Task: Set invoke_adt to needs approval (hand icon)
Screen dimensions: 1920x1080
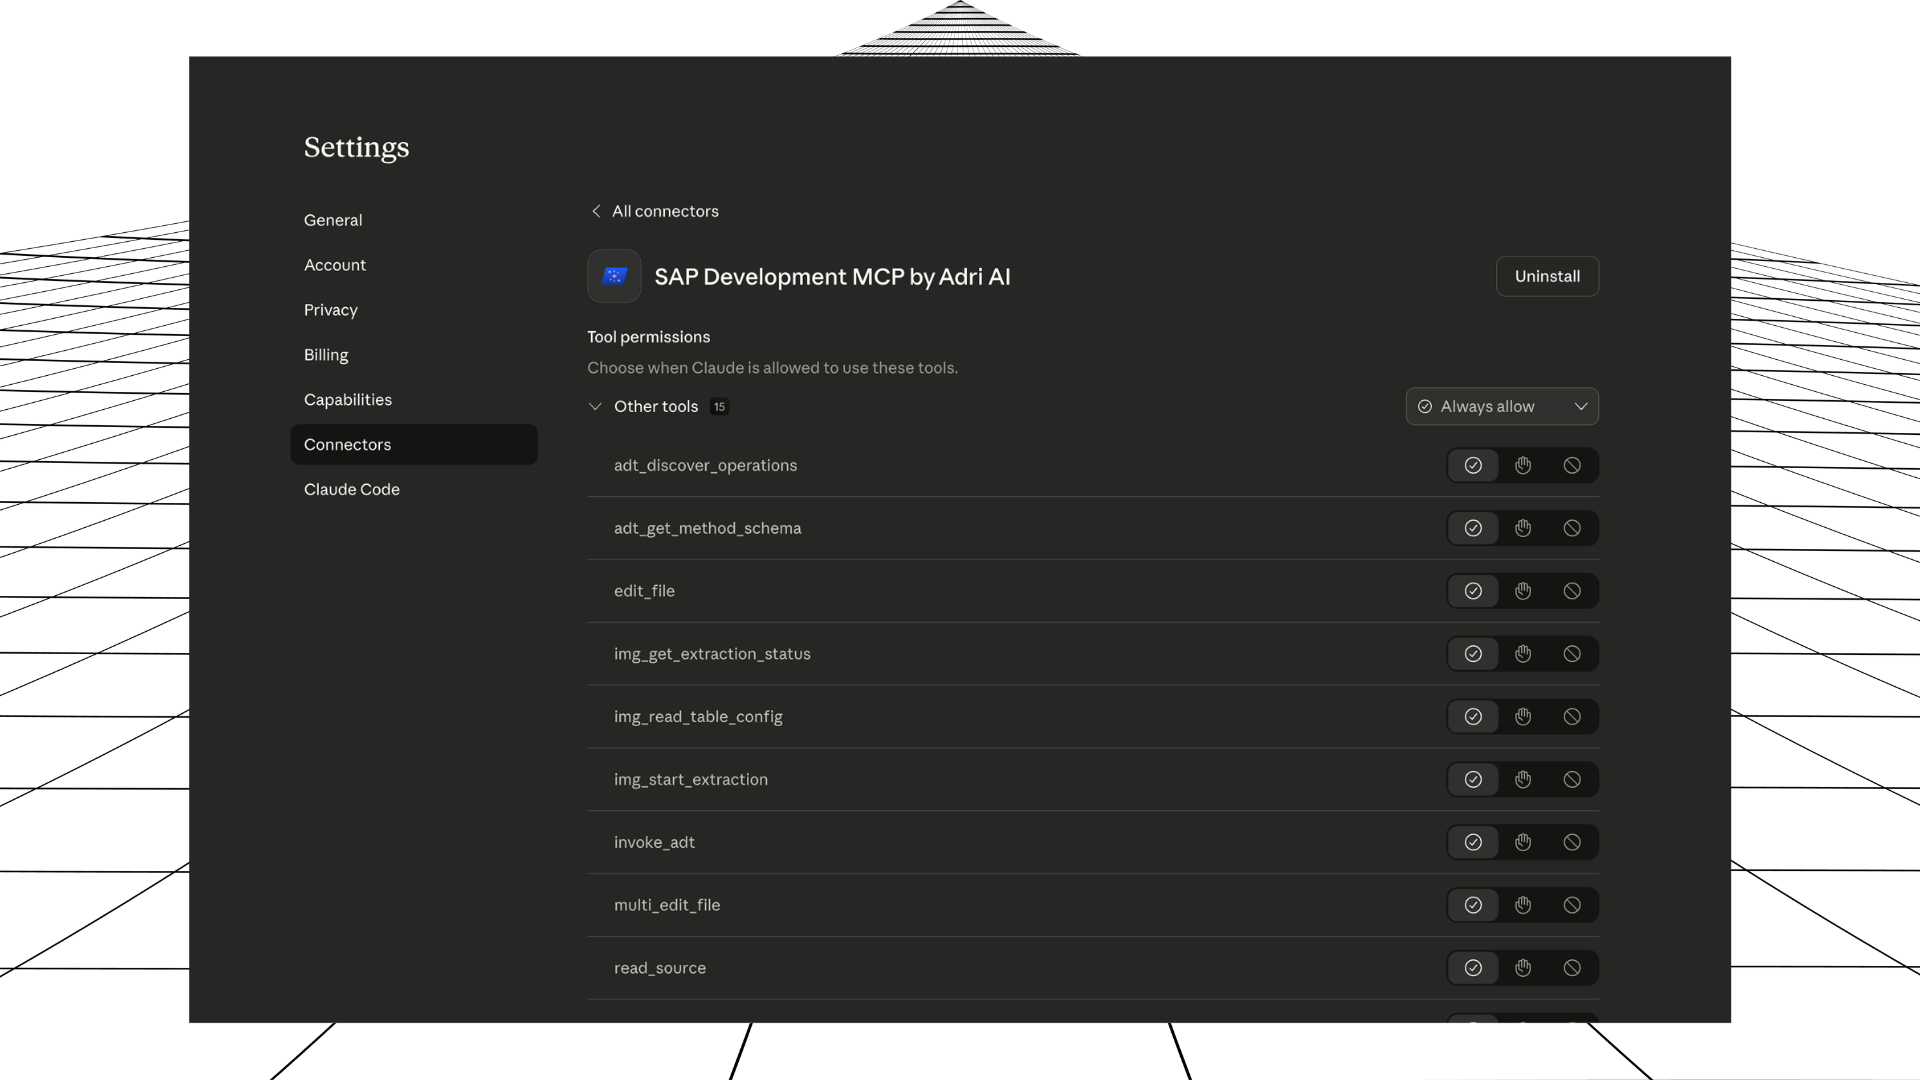Action: point(1522,842)
